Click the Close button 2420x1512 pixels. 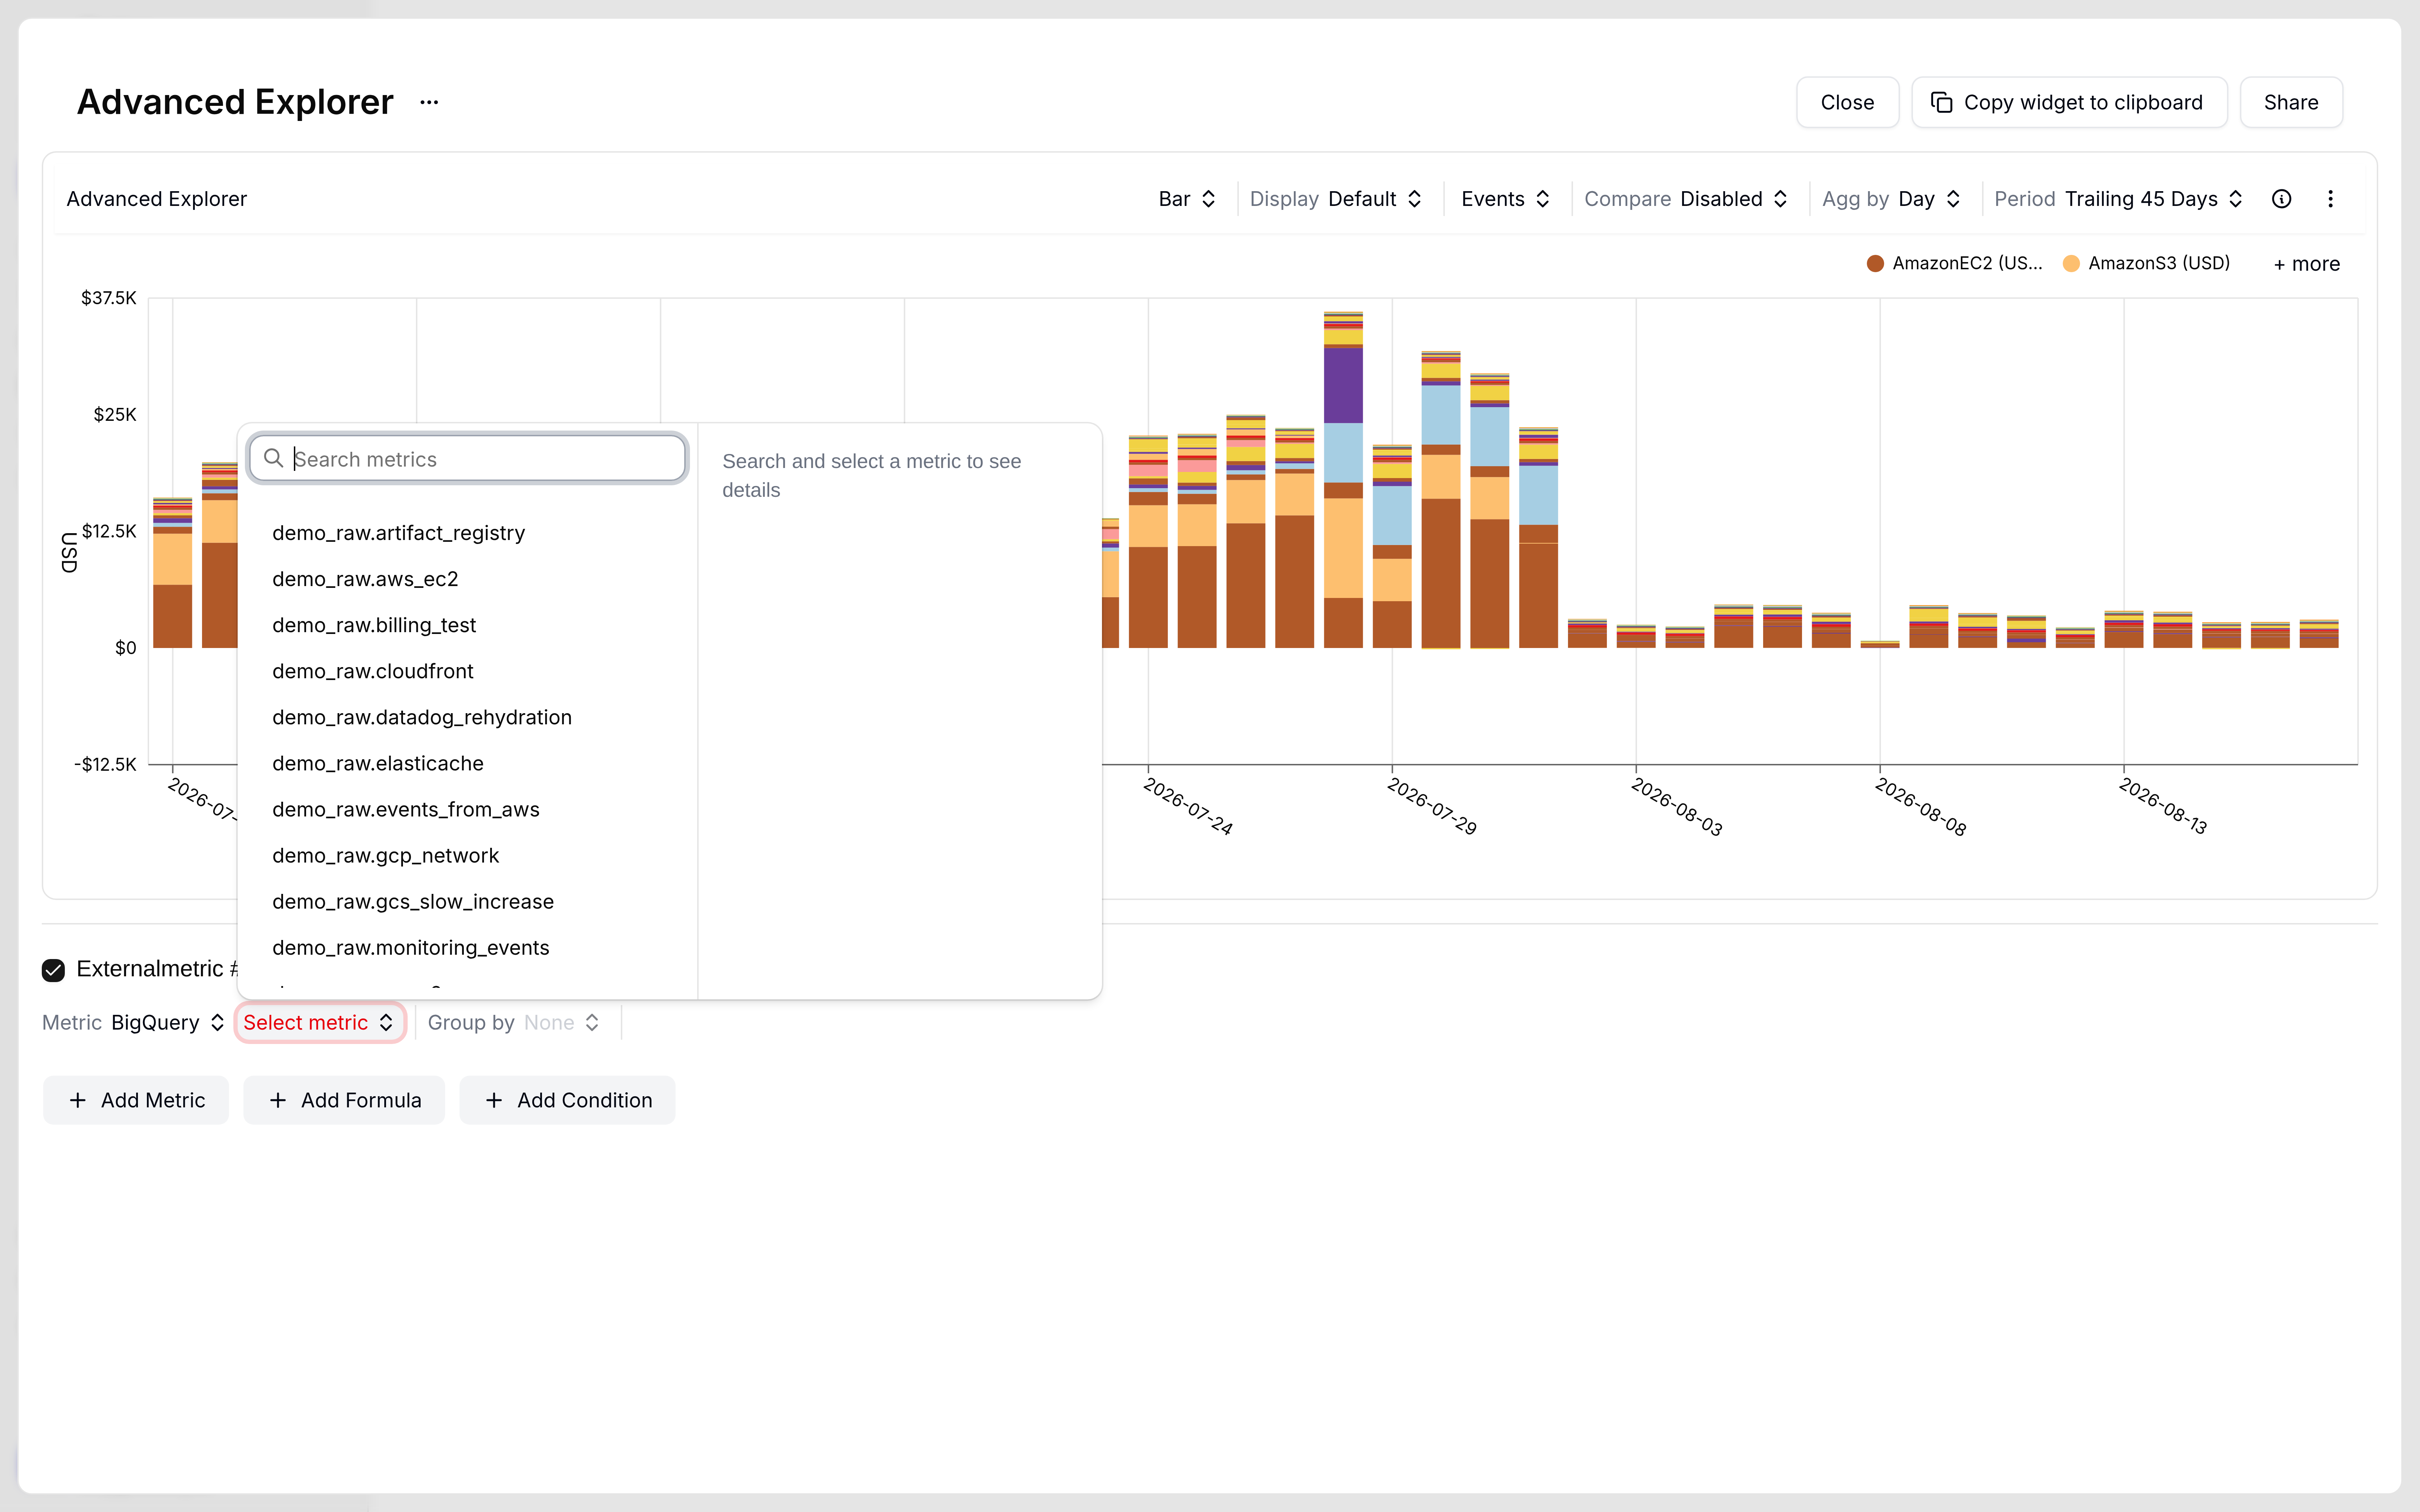coord(1847,102)
